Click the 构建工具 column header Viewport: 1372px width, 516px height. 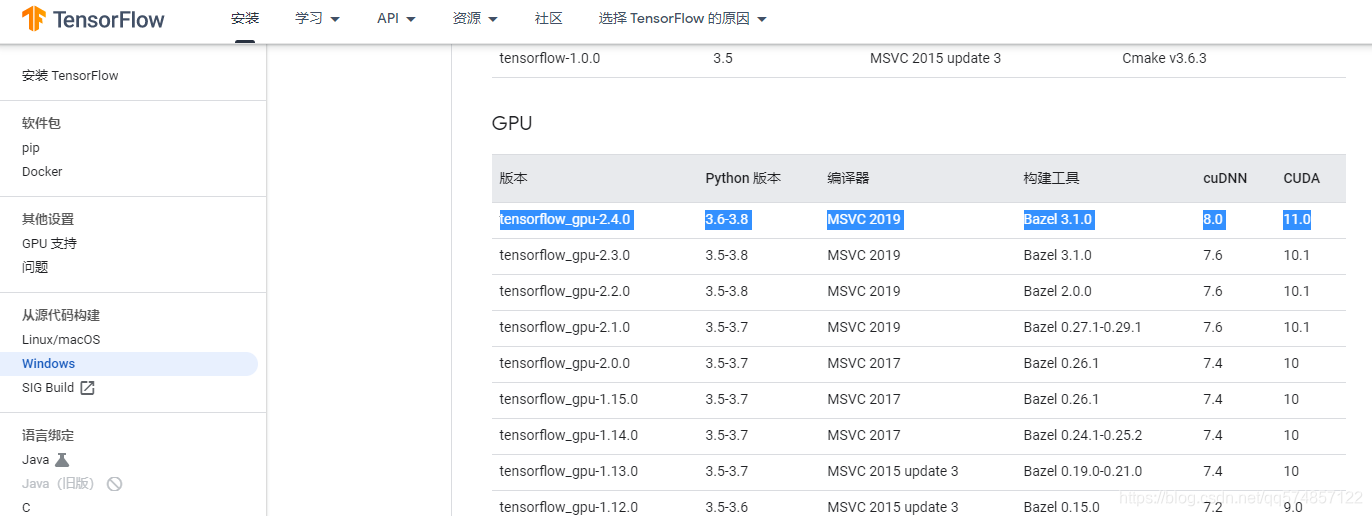tap(1051, 178)
